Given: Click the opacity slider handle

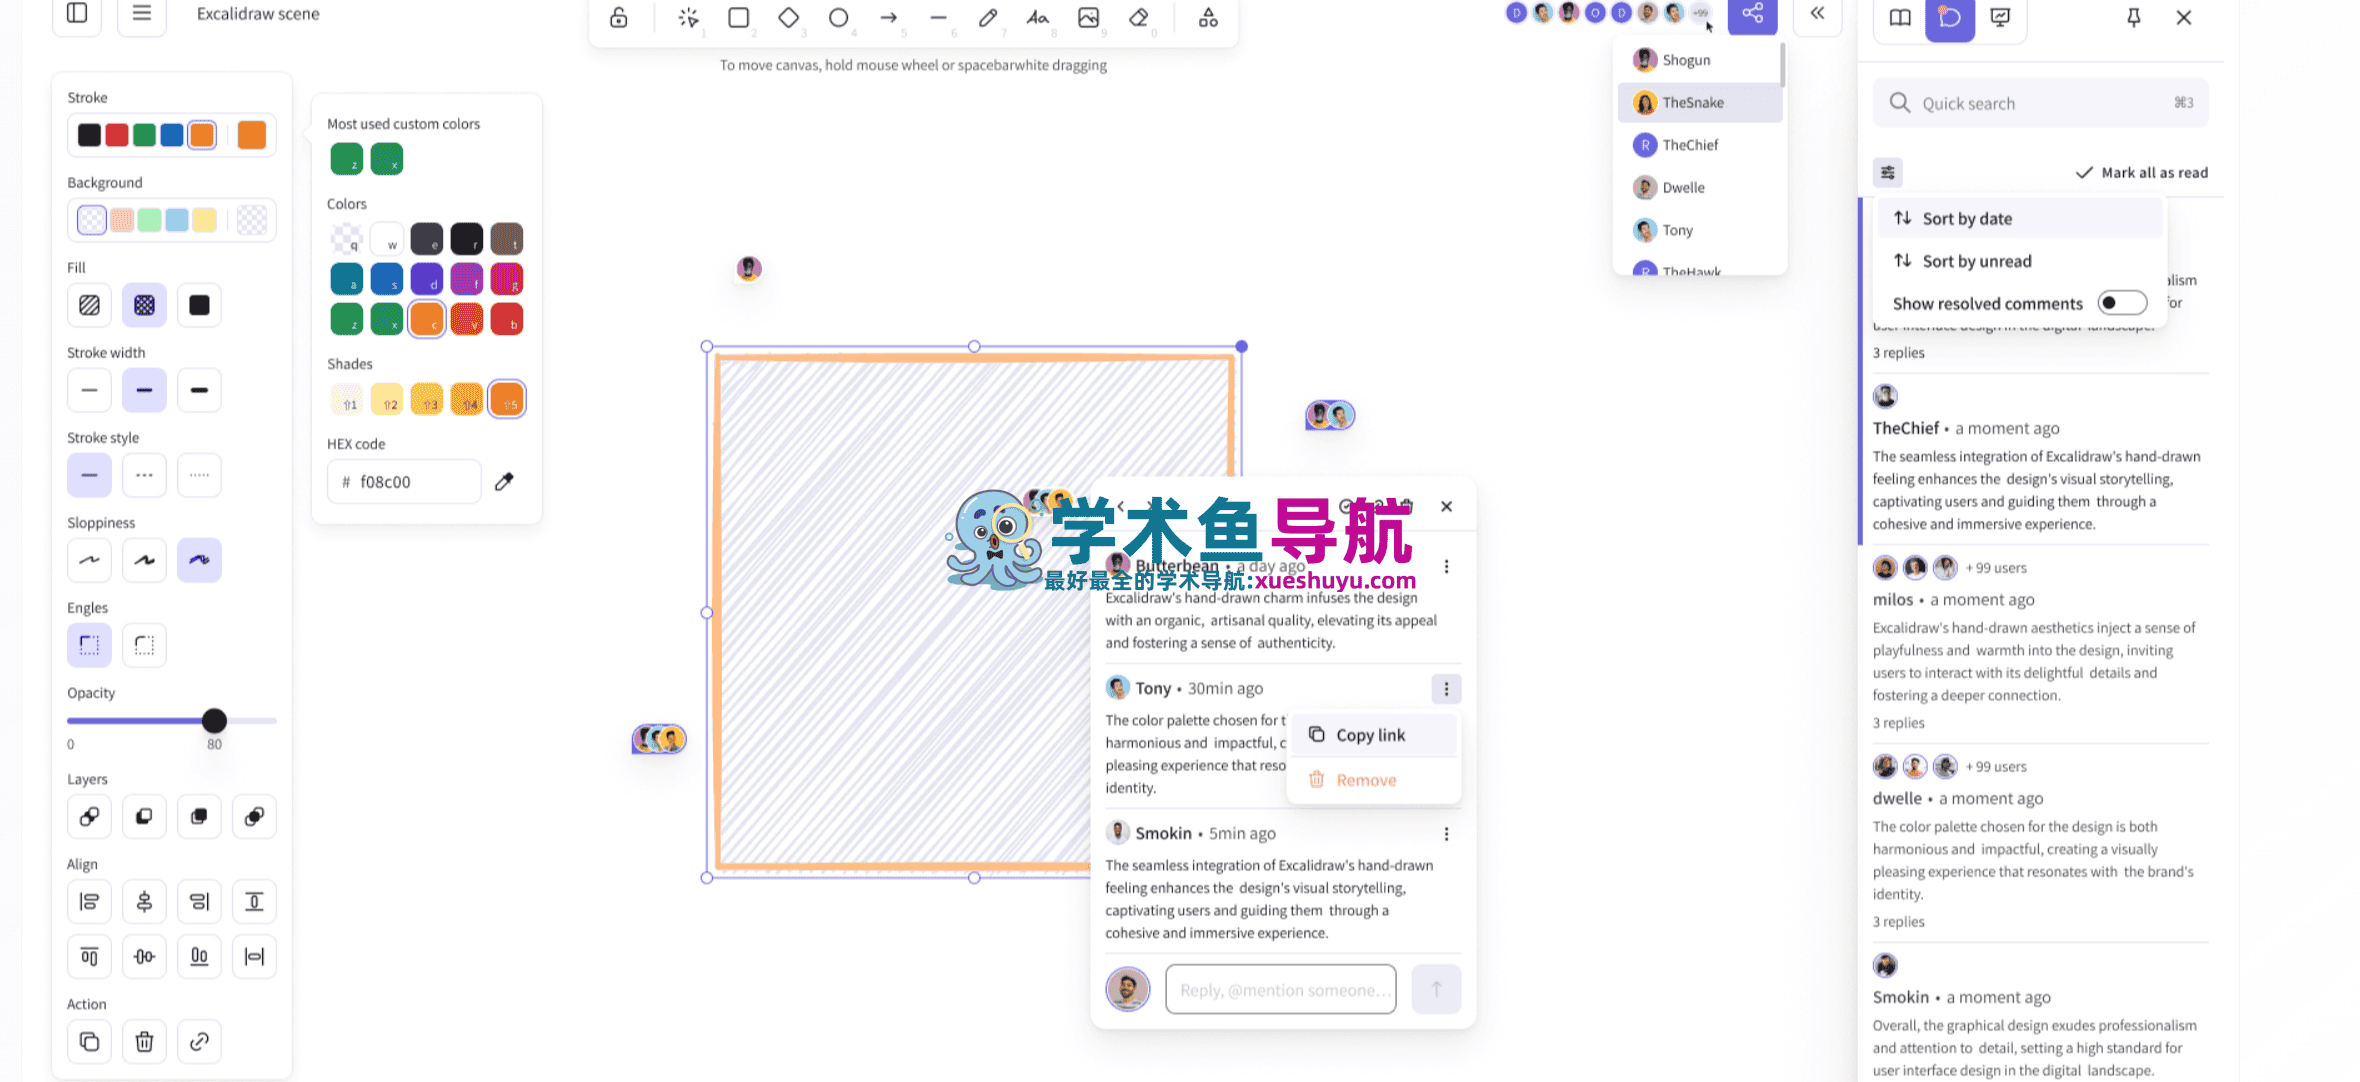Looking at the screenshot, I should coord(214,720).
